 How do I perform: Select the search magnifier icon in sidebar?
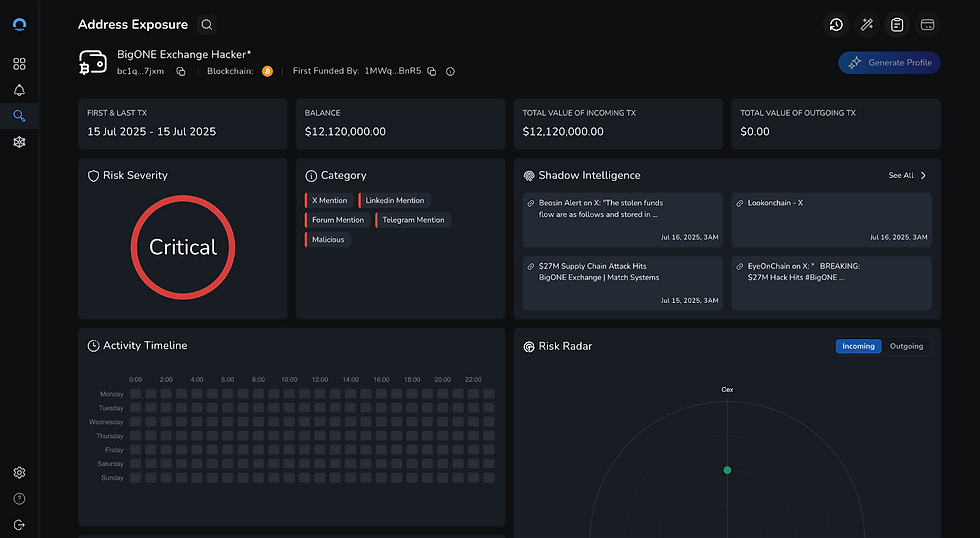(x=19, y=116)
